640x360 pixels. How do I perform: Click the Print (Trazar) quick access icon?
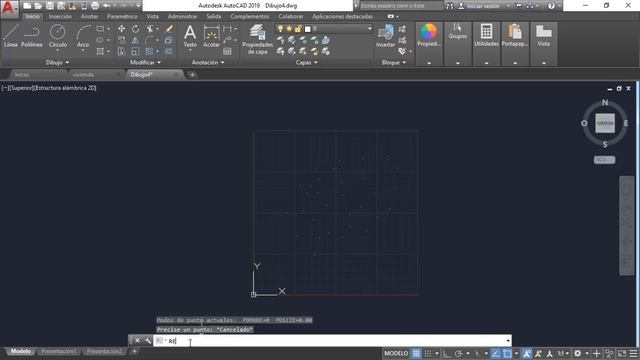coord(95,6)
